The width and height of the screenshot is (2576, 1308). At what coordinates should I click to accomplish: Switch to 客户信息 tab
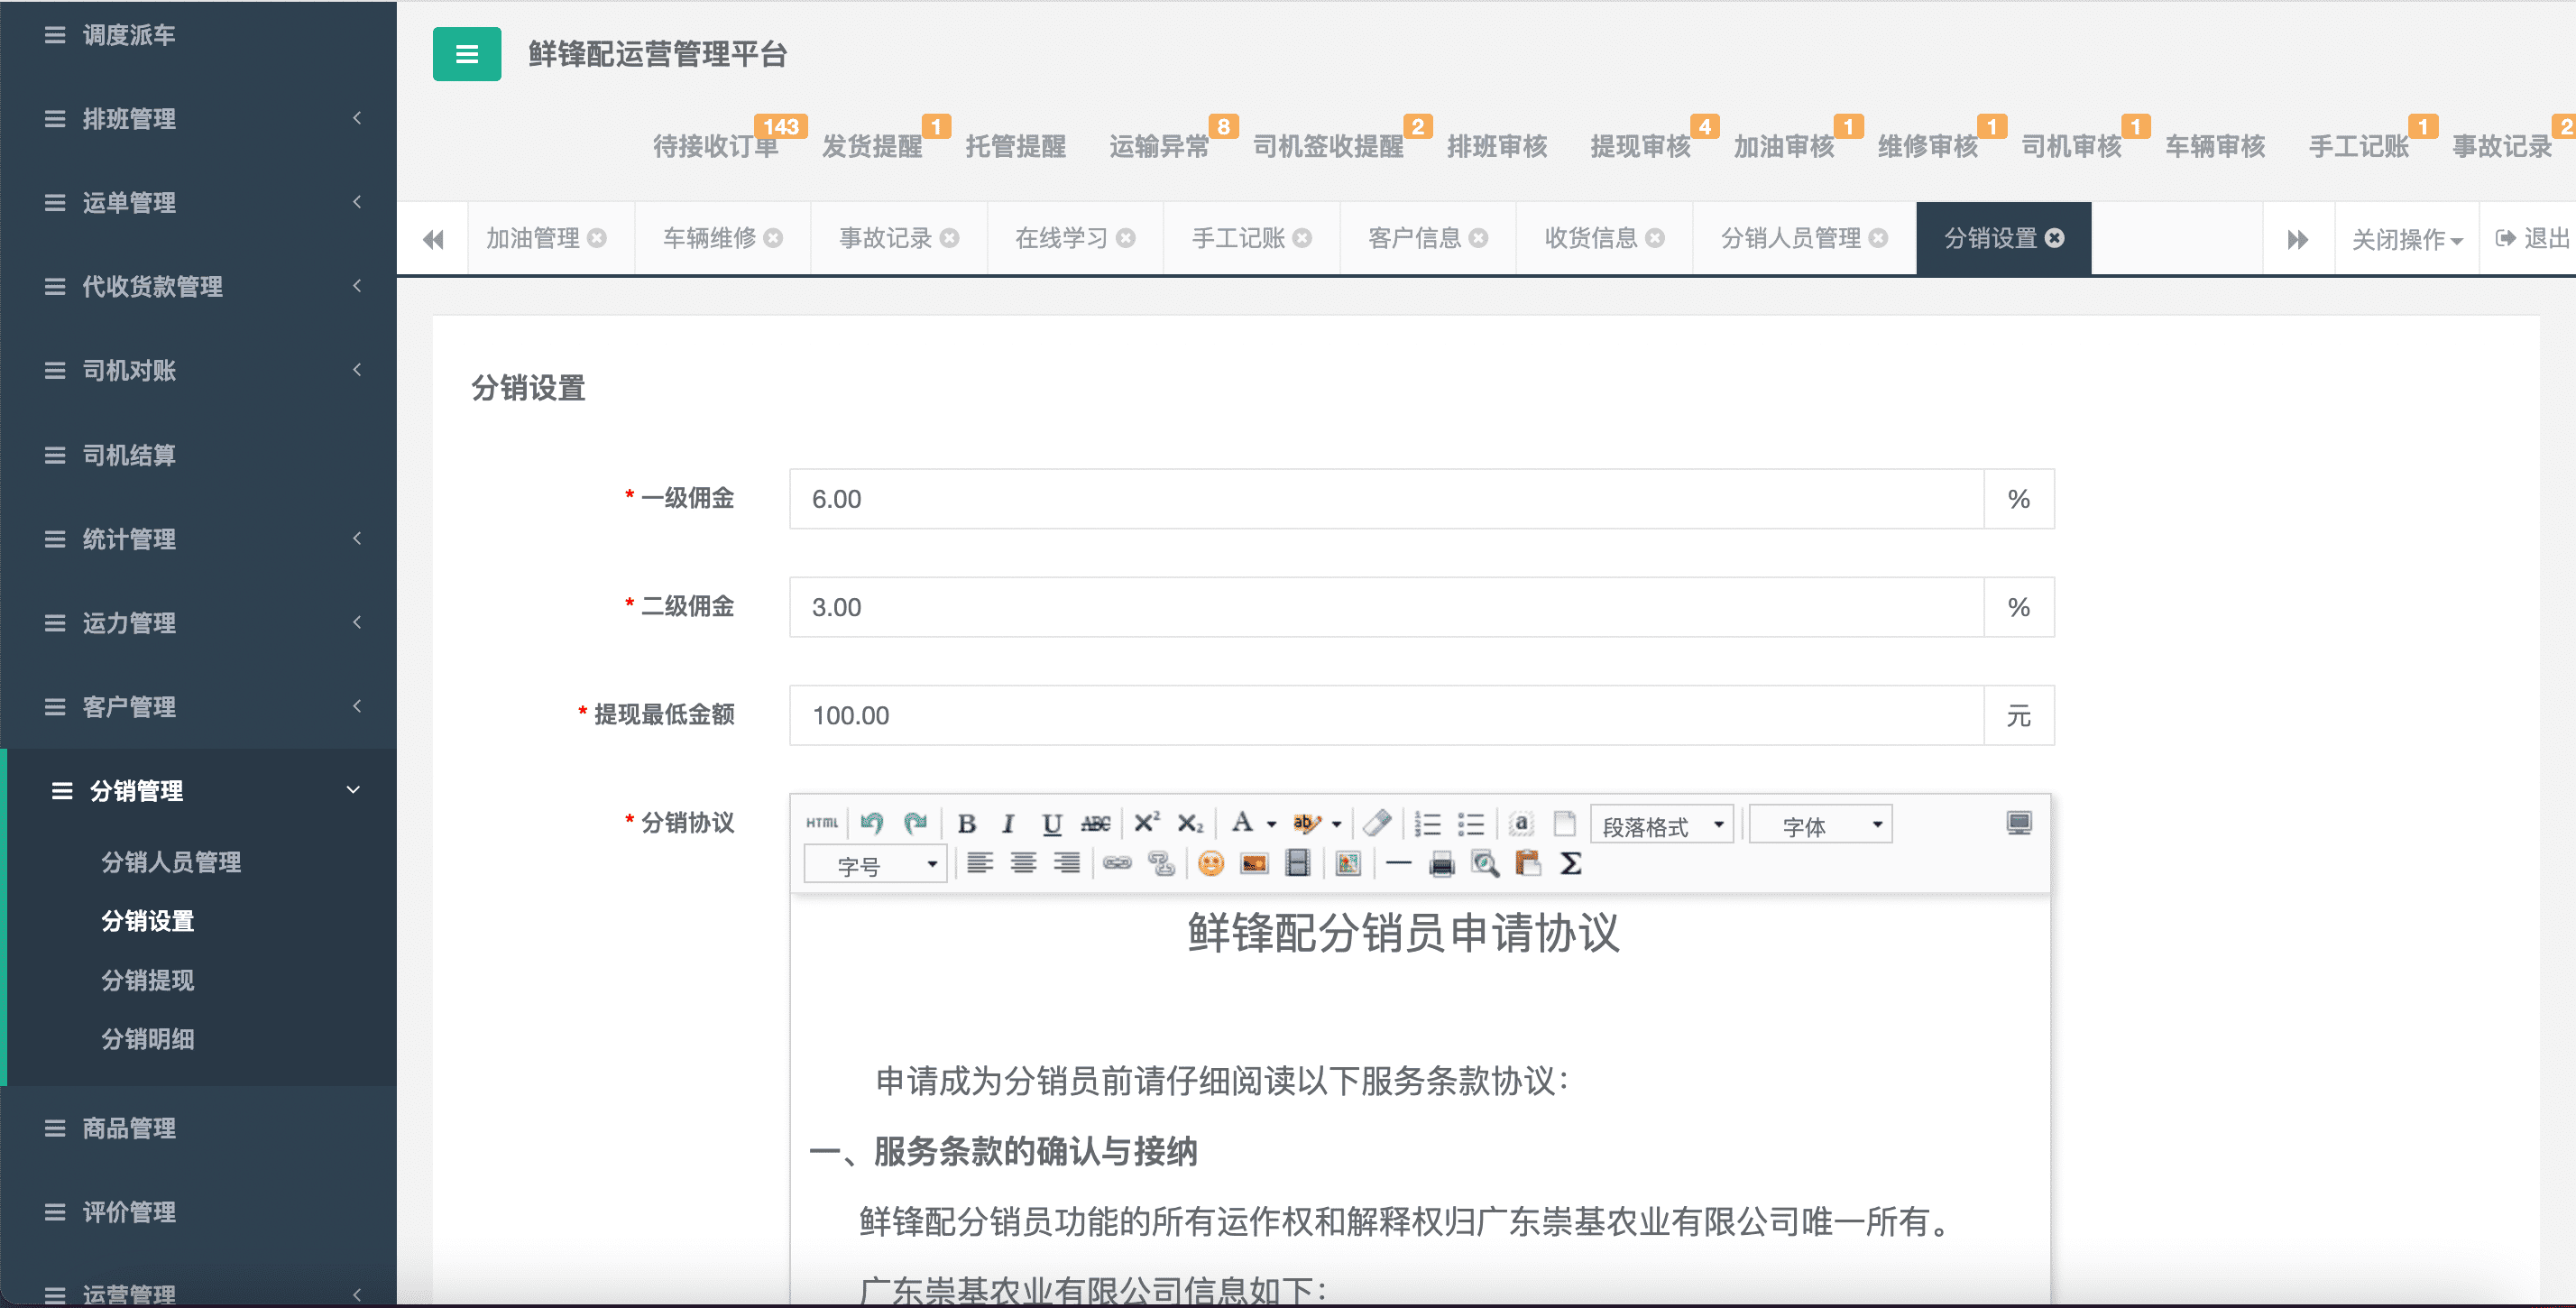tap(1414, 238)
